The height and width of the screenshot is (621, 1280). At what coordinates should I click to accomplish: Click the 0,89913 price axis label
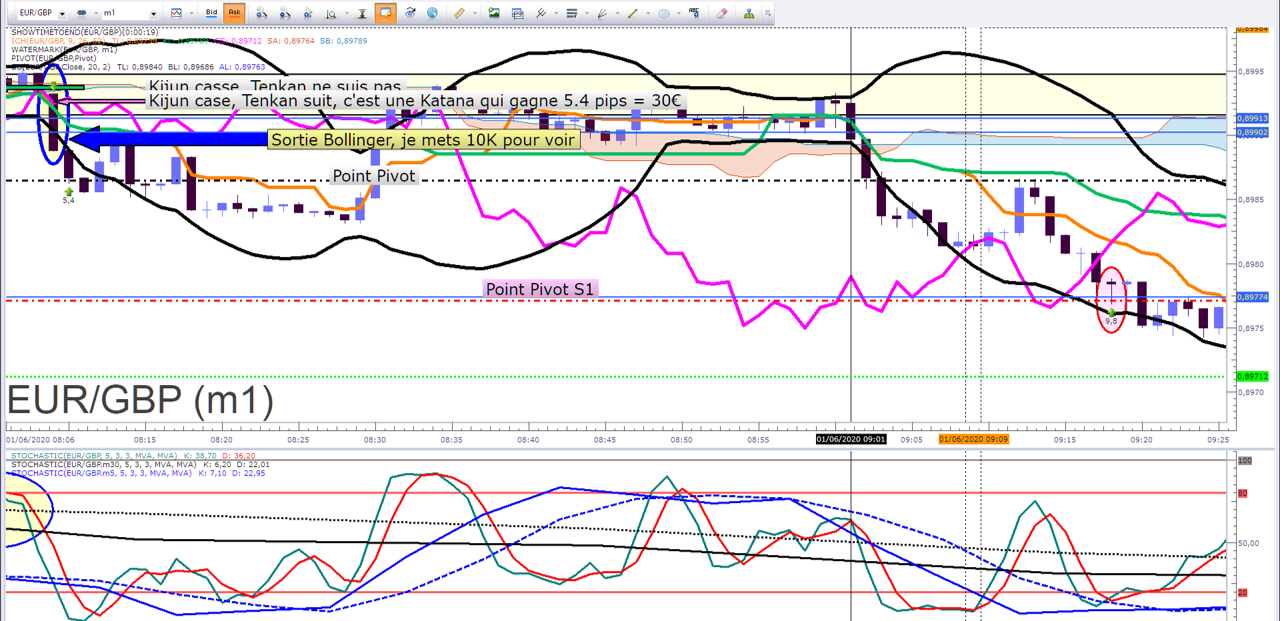[x=1253, y=118]
